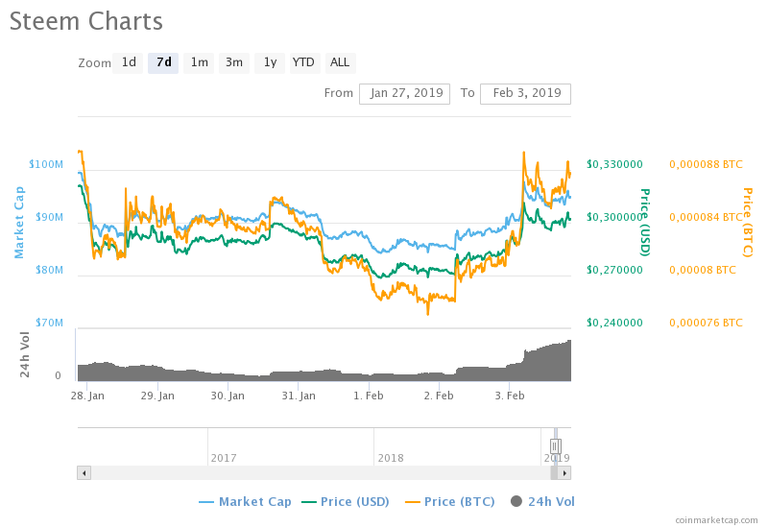Click the 2018 marker in navigator
The height and width of the screenshot is (528, 768).
[390, 458]
